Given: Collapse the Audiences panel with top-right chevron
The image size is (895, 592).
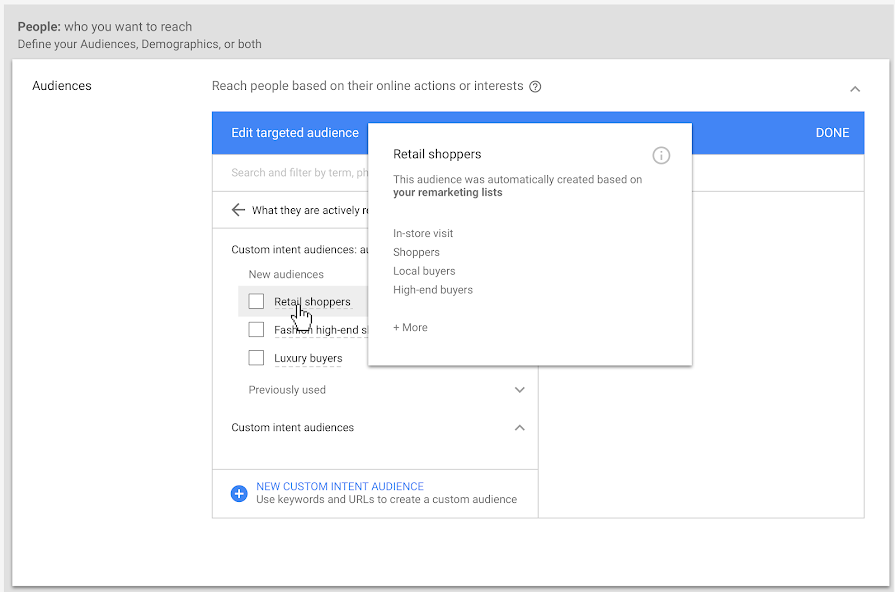Looking at the screenshot, I should point(855,89).
